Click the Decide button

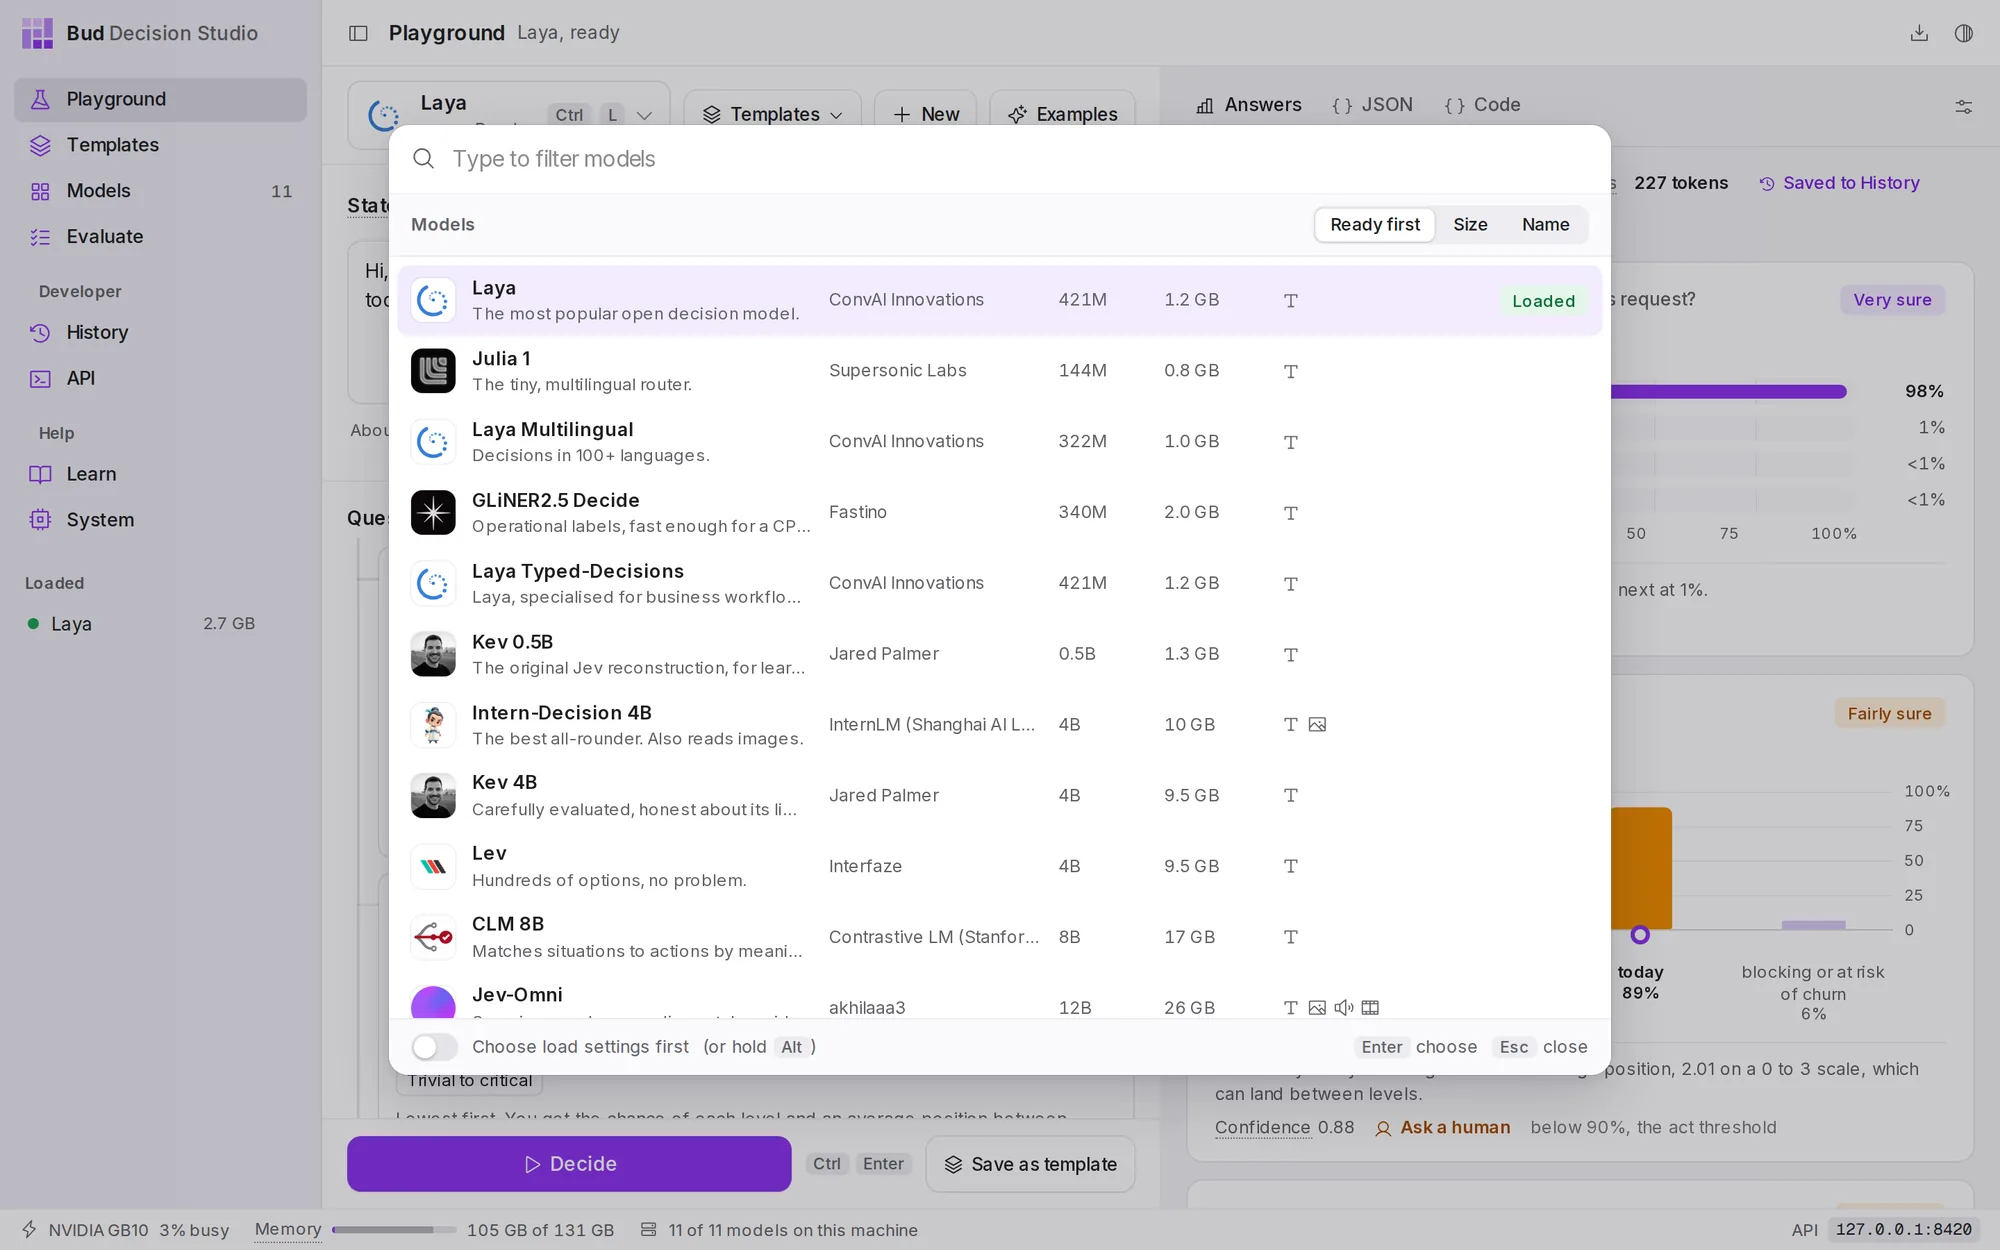pyautogui.click(x=569, y=1164)
